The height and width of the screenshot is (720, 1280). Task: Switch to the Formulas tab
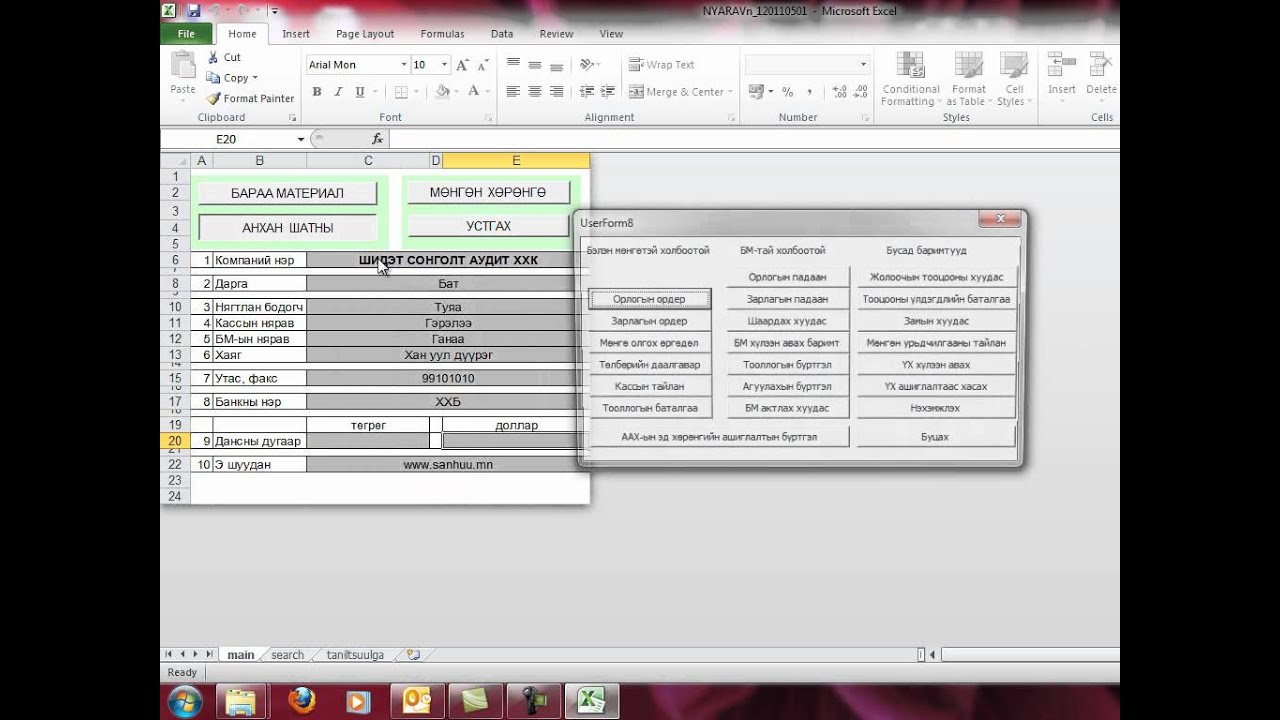(442, 33)
